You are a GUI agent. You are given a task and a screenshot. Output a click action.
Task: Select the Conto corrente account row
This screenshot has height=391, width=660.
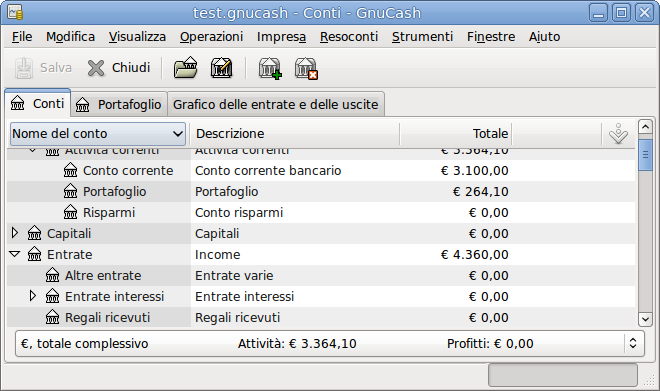click(321, 170)
